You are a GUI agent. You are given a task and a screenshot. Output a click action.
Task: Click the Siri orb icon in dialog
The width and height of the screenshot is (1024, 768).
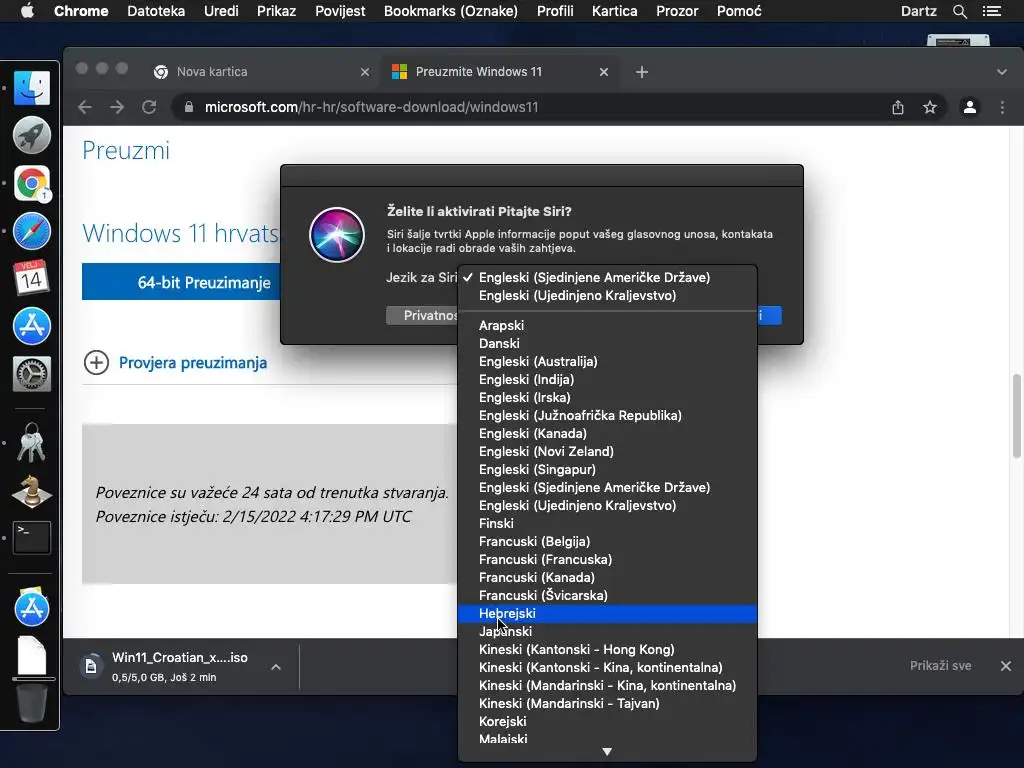(x=336, y=235)
